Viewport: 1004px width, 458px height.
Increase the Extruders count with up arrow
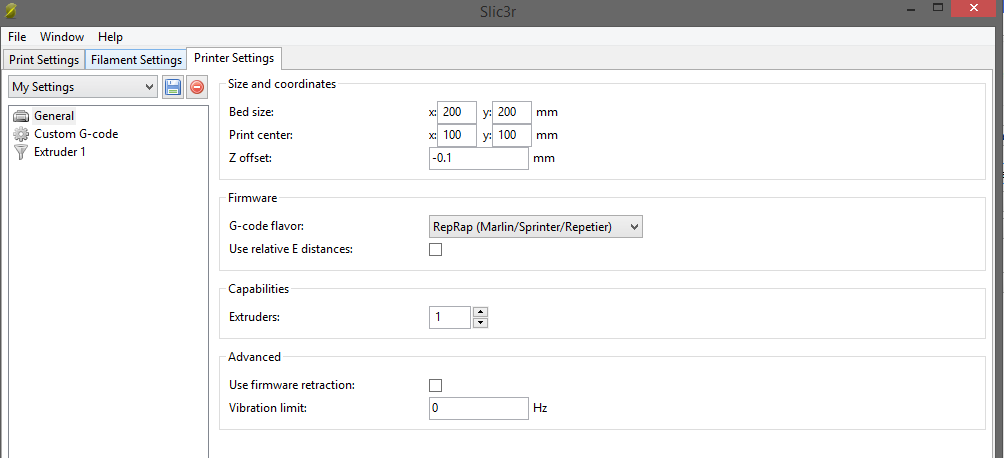point(480,312)
